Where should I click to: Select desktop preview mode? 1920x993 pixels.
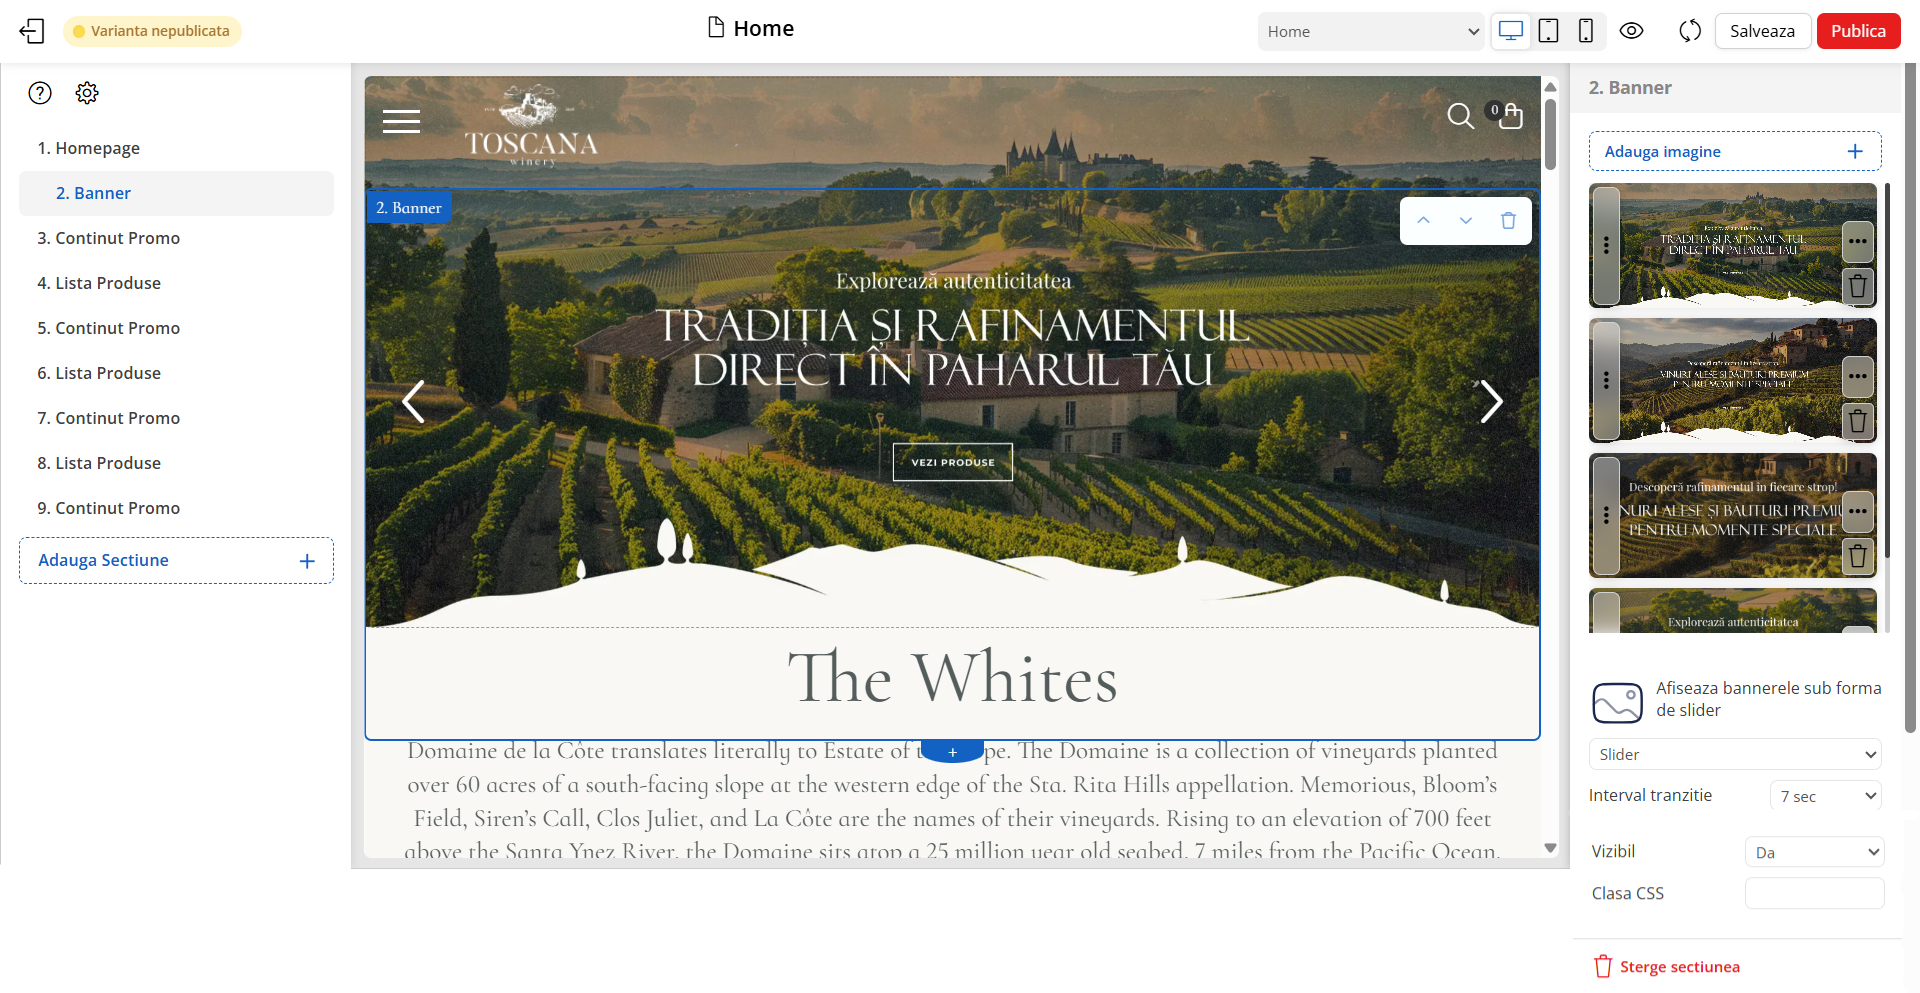click(1511, 31)
